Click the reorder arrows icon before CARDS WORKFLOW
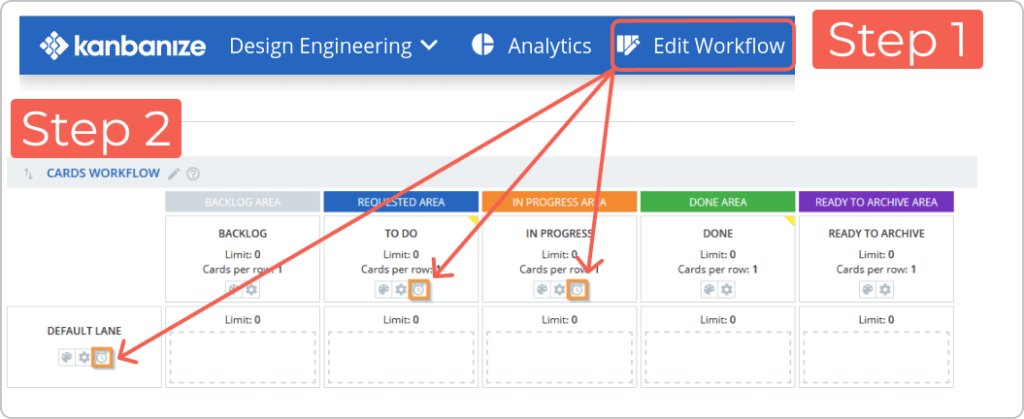 (28, 174)
